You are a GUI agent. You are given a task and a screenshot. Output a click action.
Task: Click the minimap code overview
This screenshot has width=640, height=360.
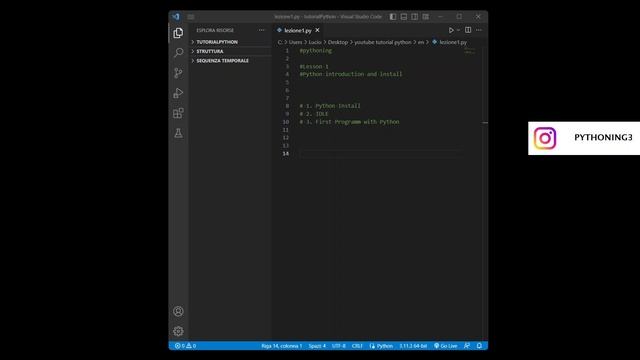tap(470, 52)
